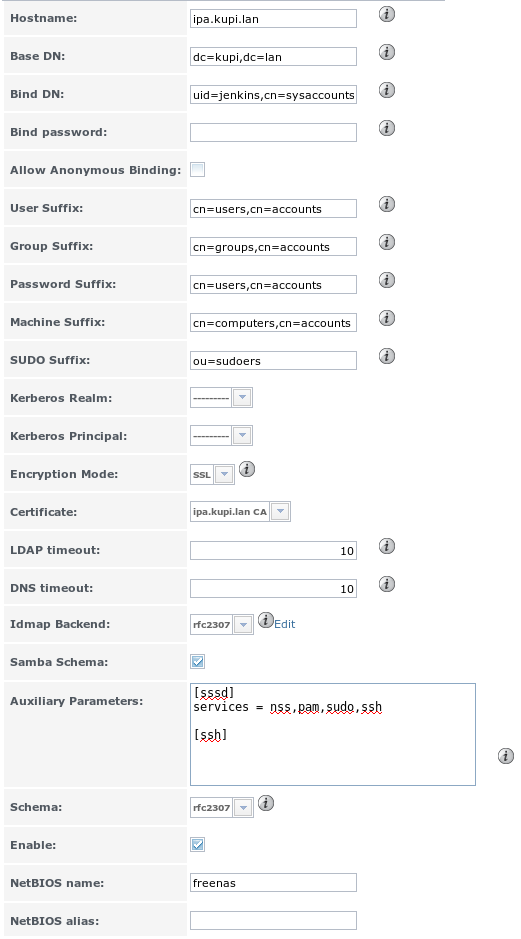Screen dimensions: 521x939
Task: Focus the Hostname input field
Action: tap(274, 19)
